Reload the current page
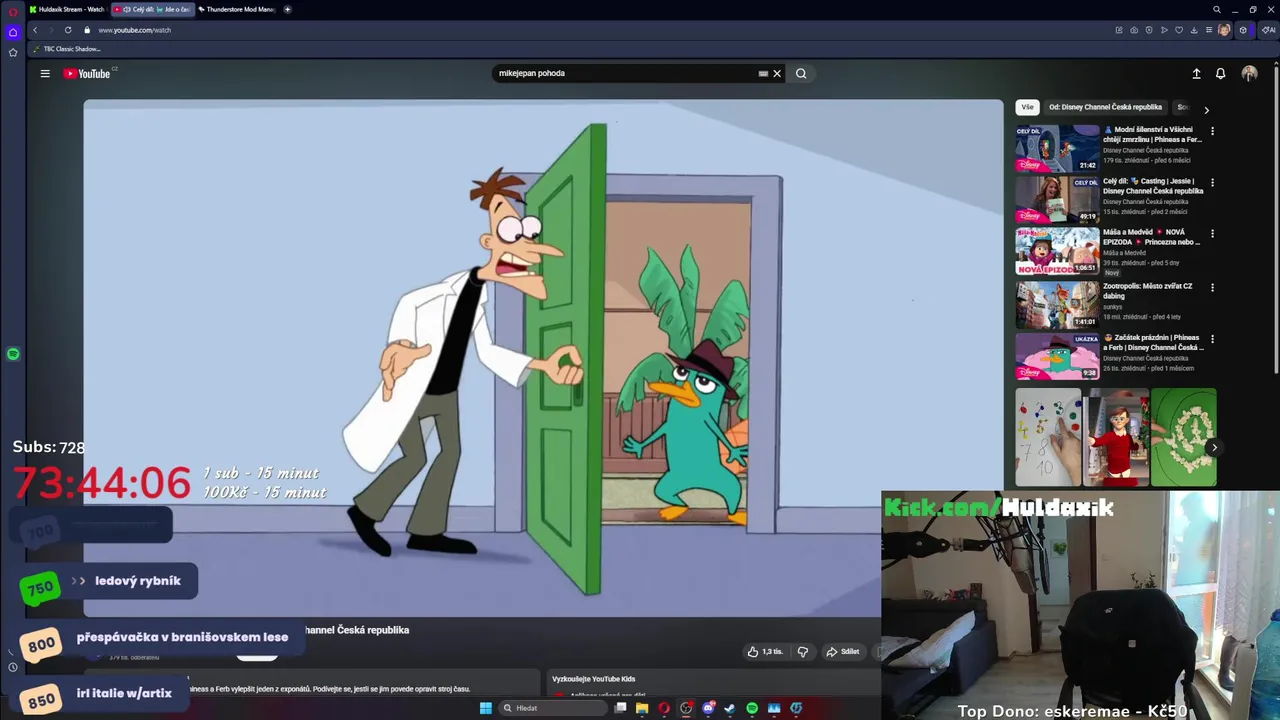Screen dimensions: 1280x720 (68, 30)
